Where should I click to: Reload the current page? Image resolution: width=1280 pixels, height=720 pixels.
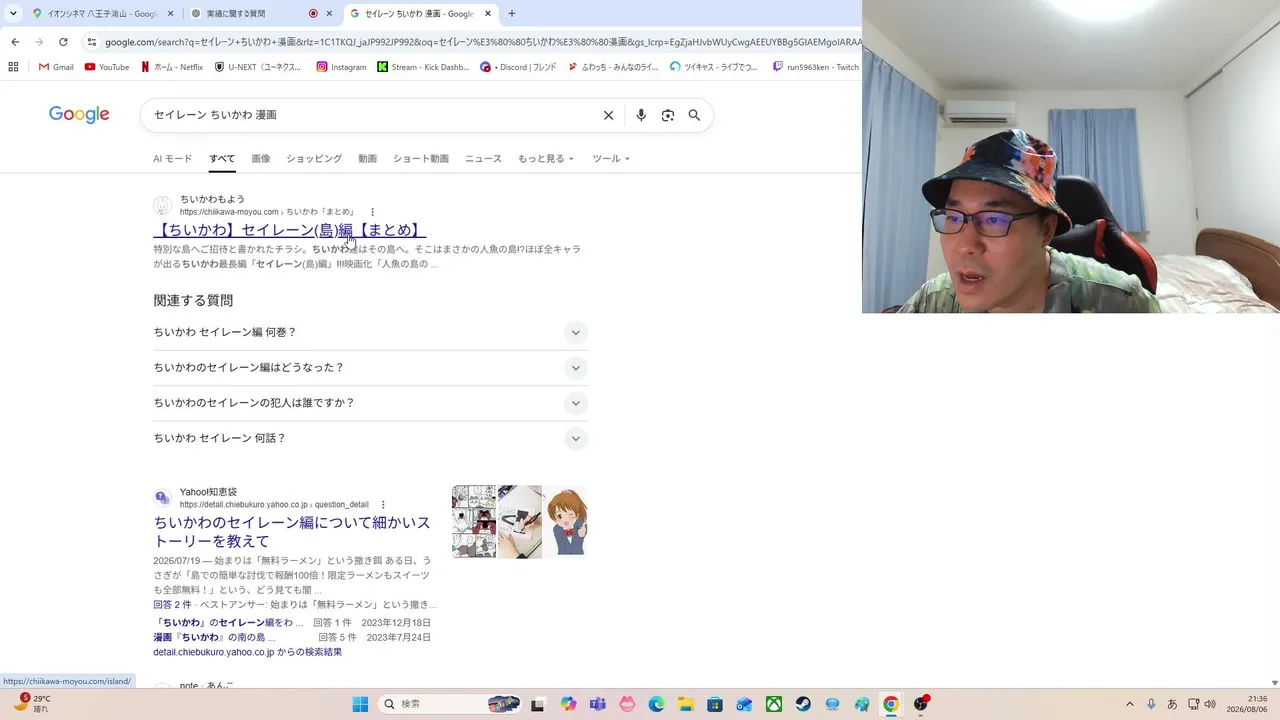pos(63,42)
